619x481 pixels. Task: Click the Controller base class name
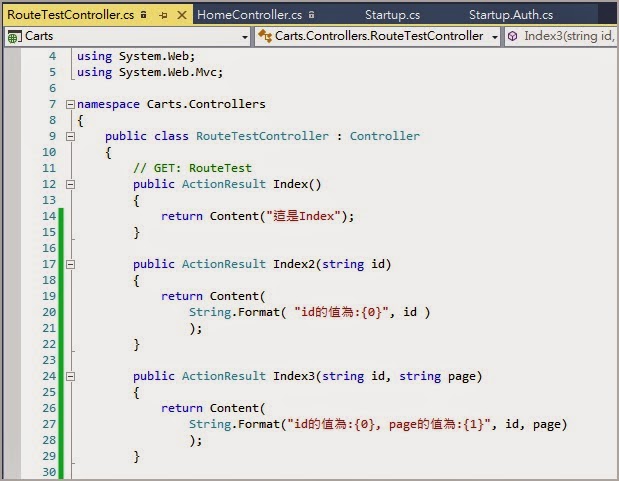[385, 136]
